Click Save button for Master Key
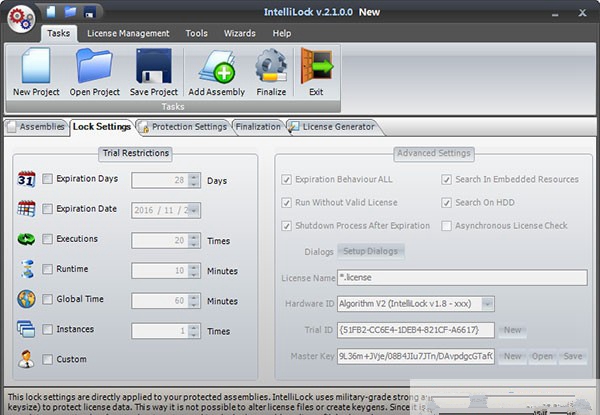This screenshot has width=600, height=415. click(572, 356)
